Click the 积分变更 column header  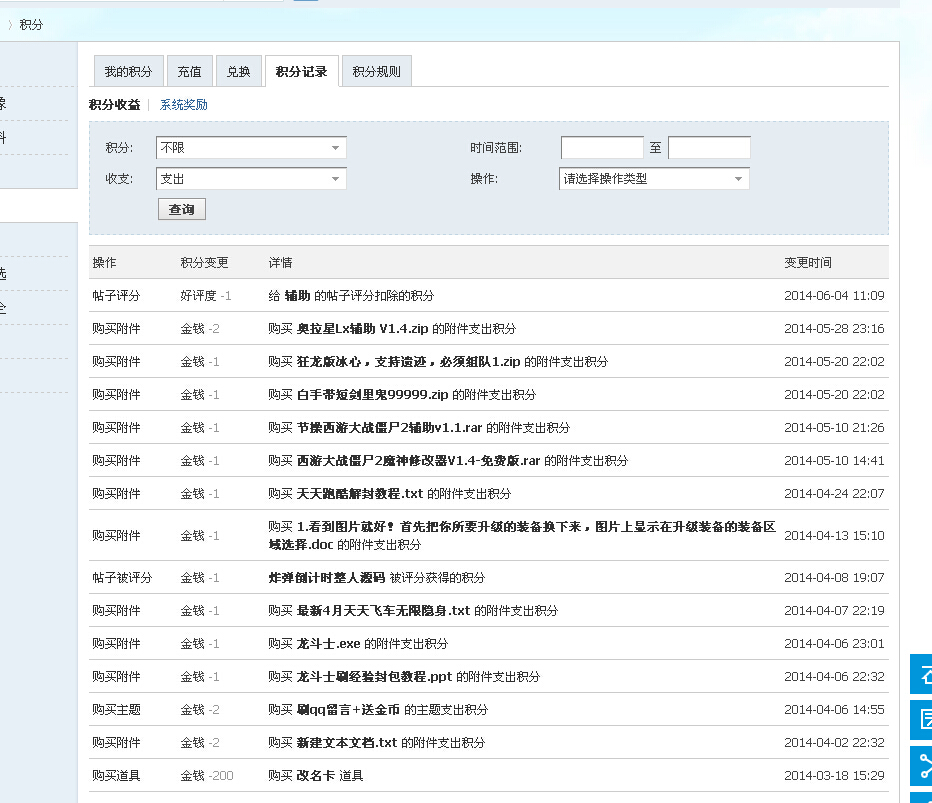click(204, 263)
